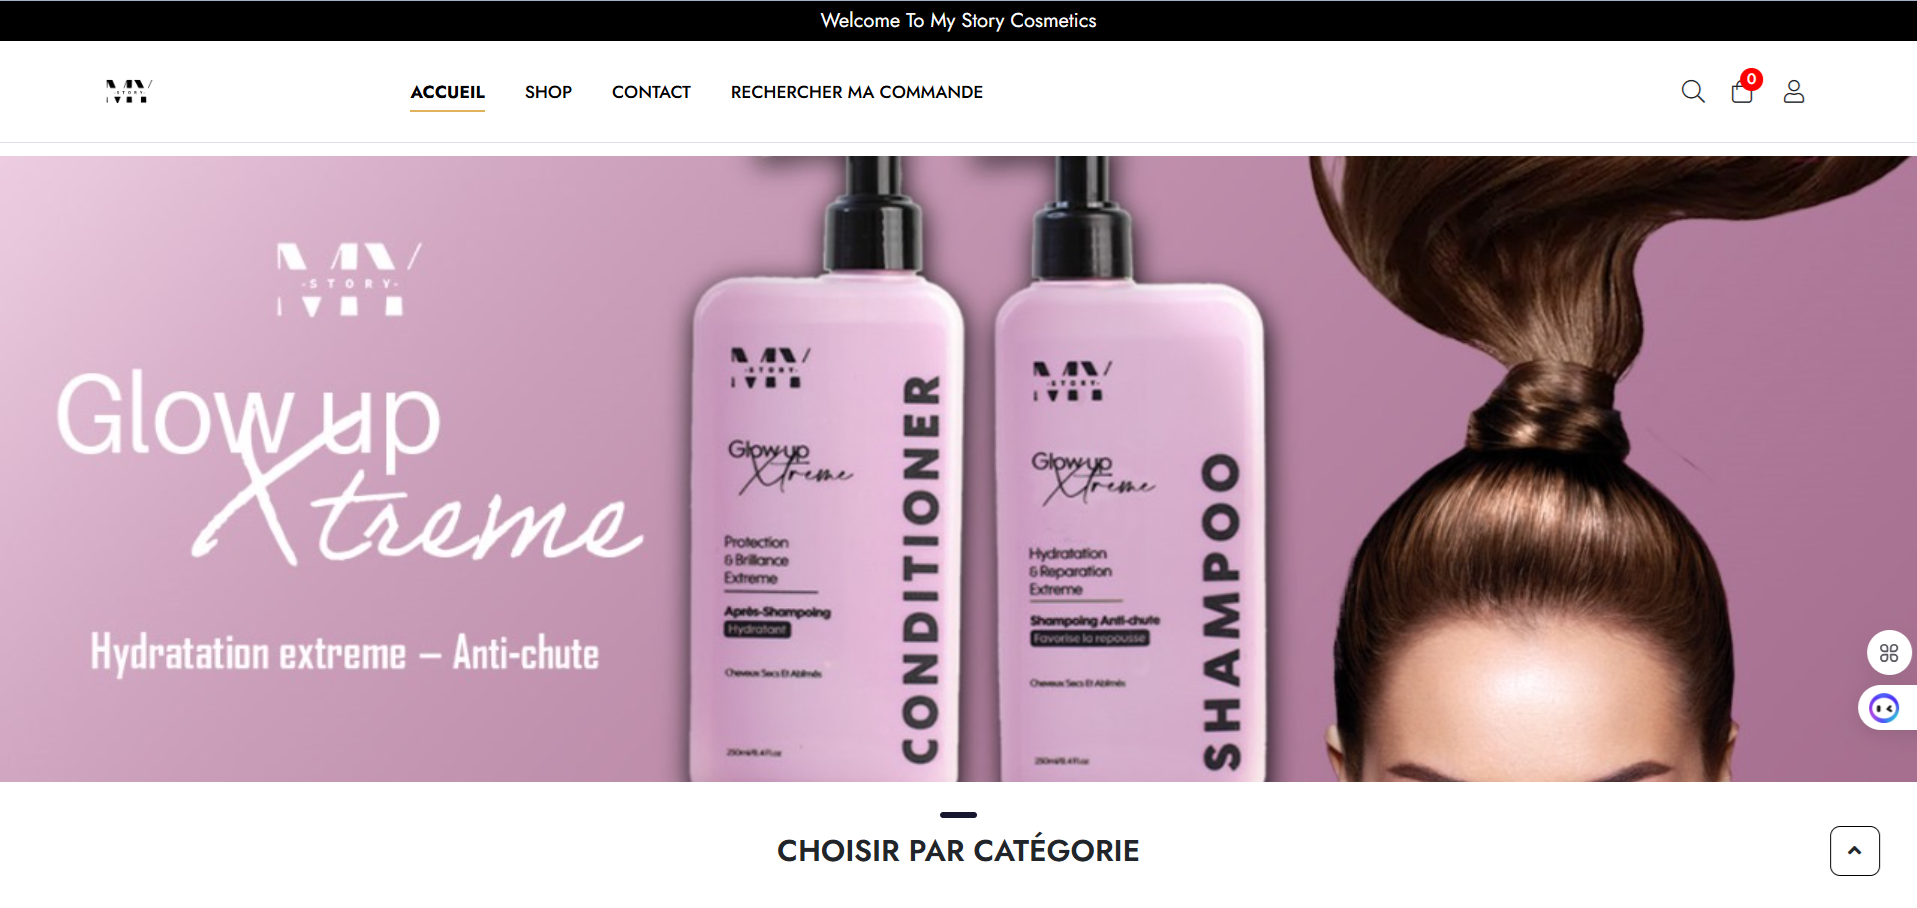The image size is (1917, 908).
Task: Click the CHOISIR PAR CATÉGORIE heading
Action: [x=958, y=851]
